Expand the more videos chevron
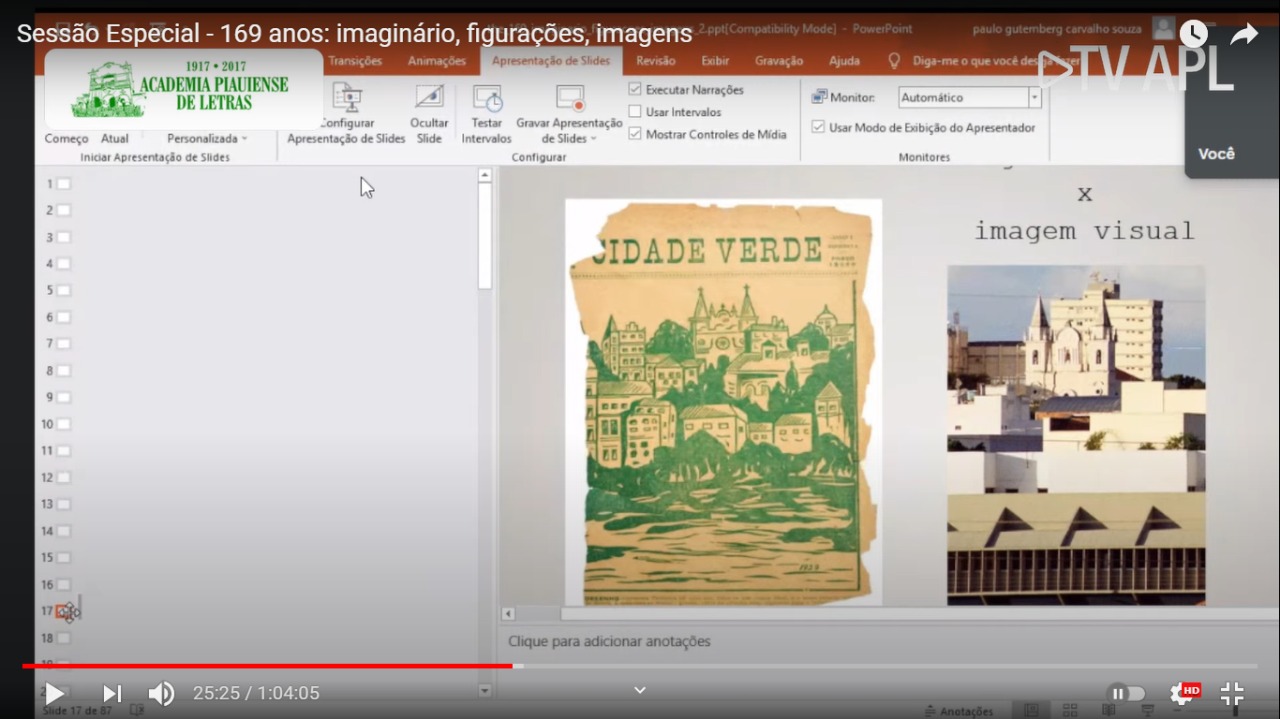1280x719 pixels. click(x=640, y=690)
